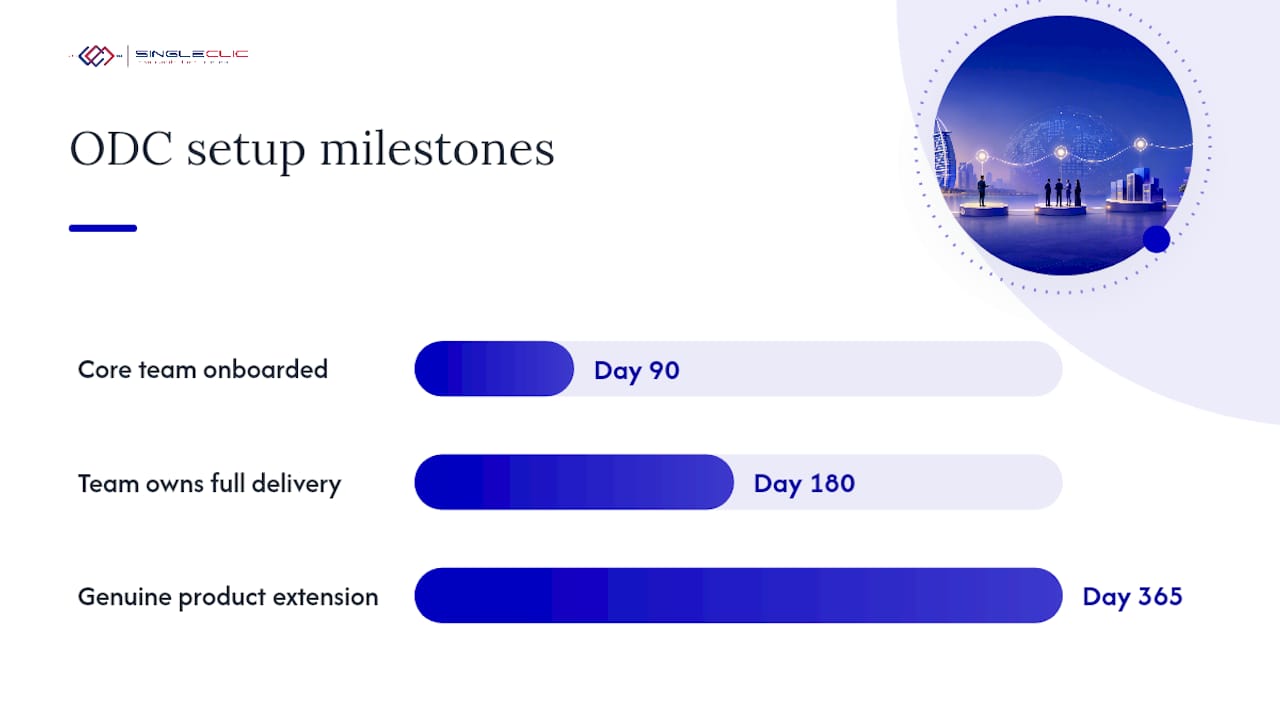
Task: Click the "Day 365" text label
Action: pos(1133,597)
